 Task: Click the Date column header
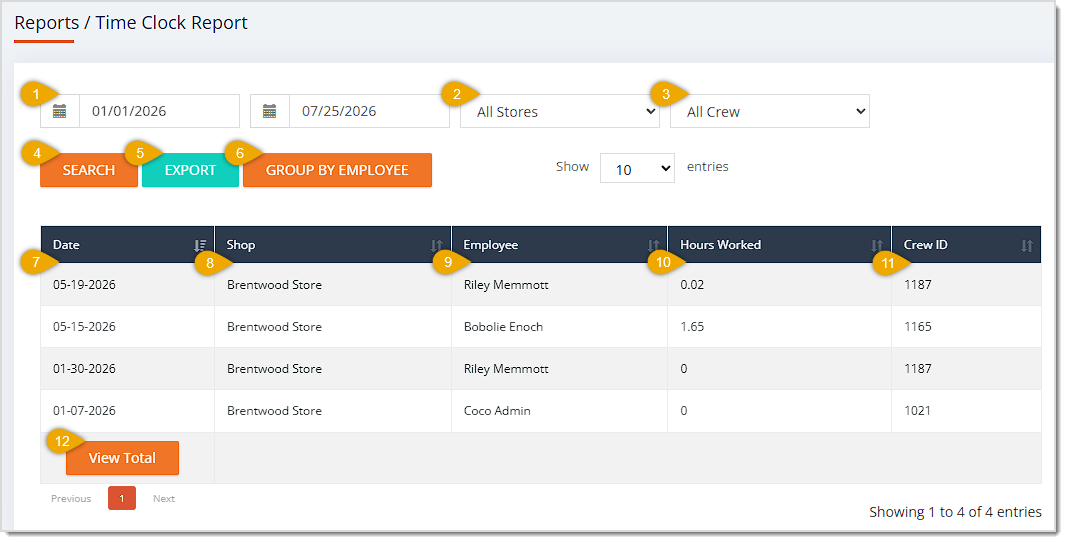click(x=128, y=245)
